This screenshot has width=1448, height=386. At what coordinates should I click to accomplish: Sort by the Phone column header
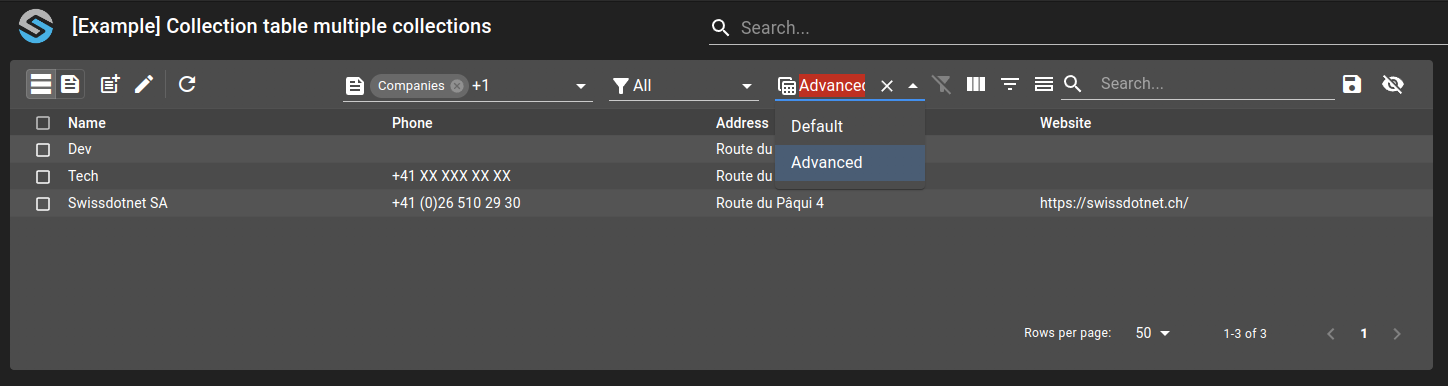click(x=412, y=123)
